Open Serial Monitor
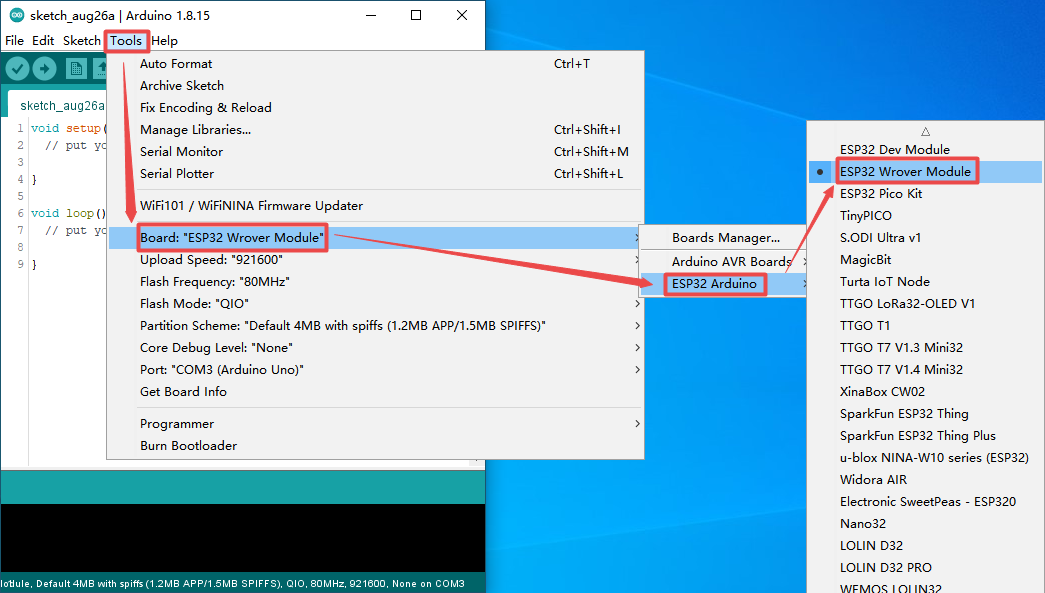This screenshot has height=593, width=1045. (375, 152)
